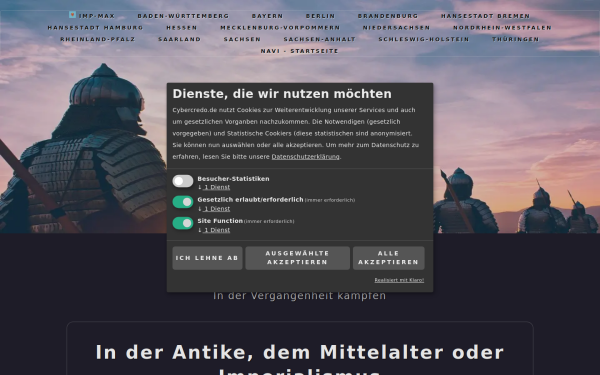
Task: Click the In der Vergangenheit kämpfen subtitle
Action: 300,296
